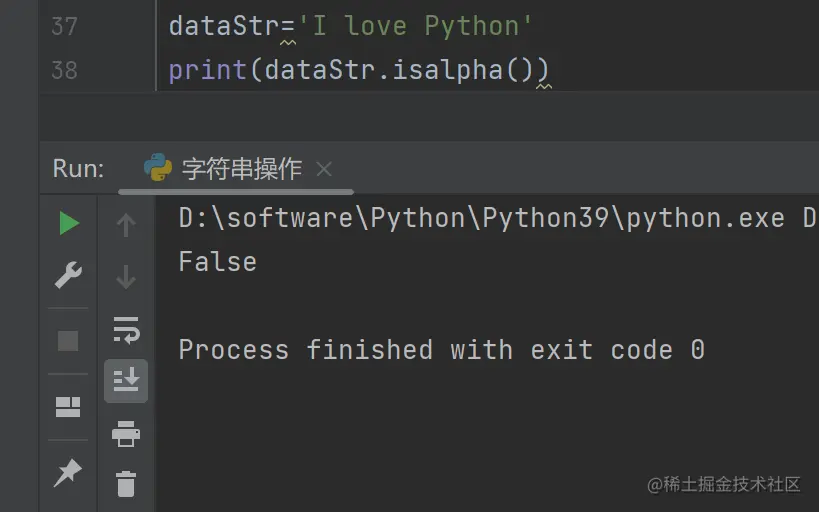Screen dimensions: 819x512
Task: Click the Run: panel label
Action: (78, 169)
